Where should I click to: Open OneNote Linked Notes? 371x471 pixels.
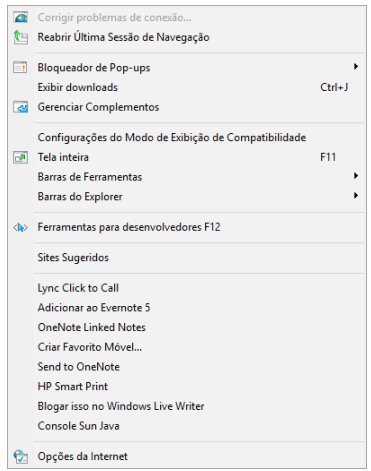pos(187,327)
